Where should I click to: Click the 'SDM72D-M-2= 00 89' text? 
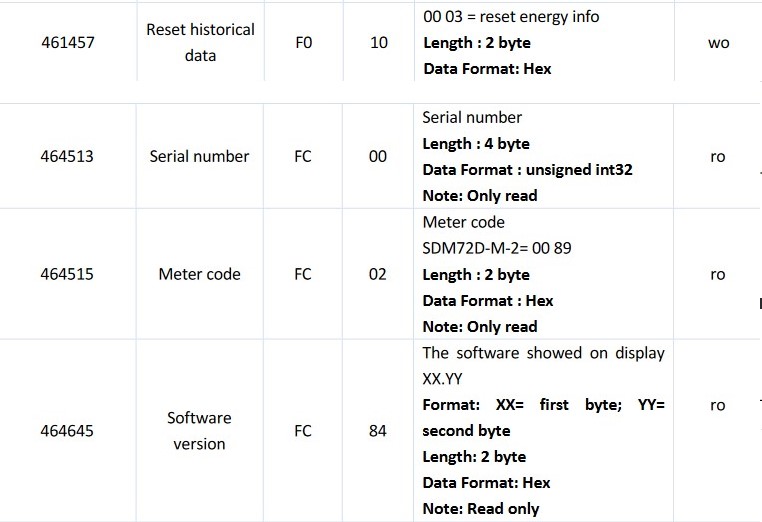pyautogui.click(x=497, y=248)
